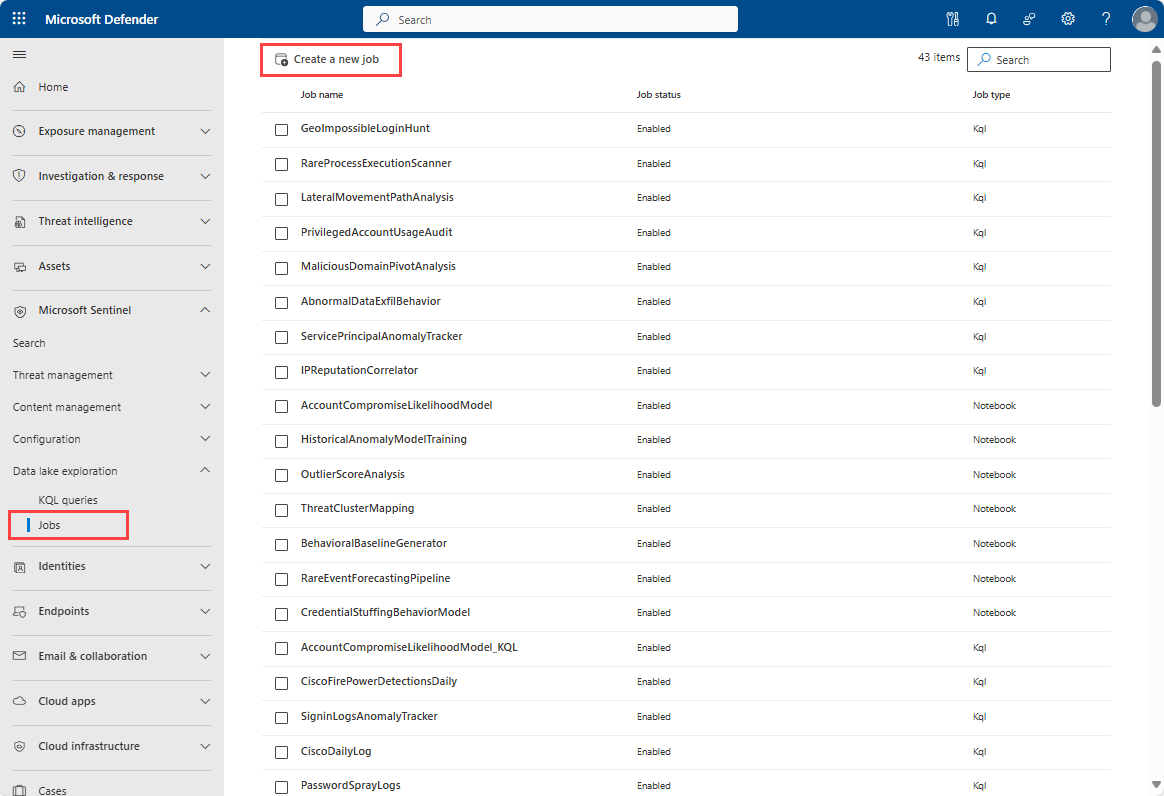Screen dimensions: 1164x796
Task: Go to Home in the sidebar
Action: (x=53, y=87)
